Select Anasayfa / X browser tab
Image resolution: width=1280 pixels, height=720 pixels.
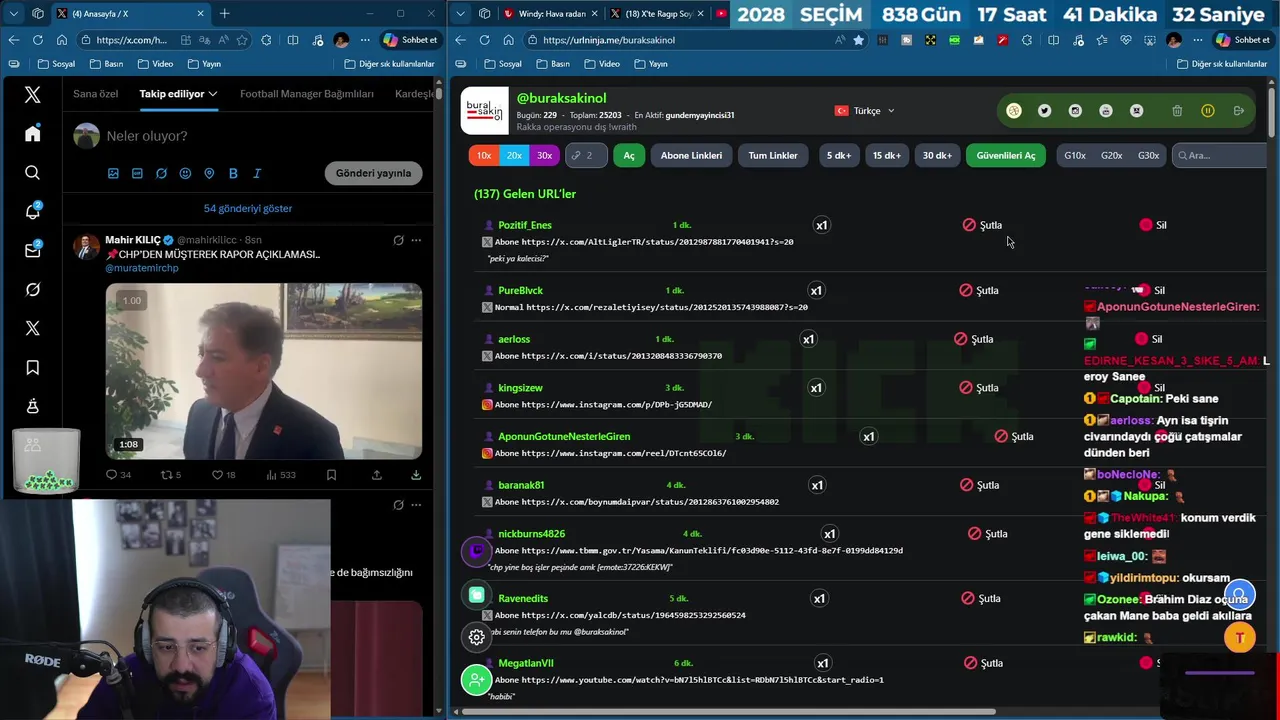point(130,14)
